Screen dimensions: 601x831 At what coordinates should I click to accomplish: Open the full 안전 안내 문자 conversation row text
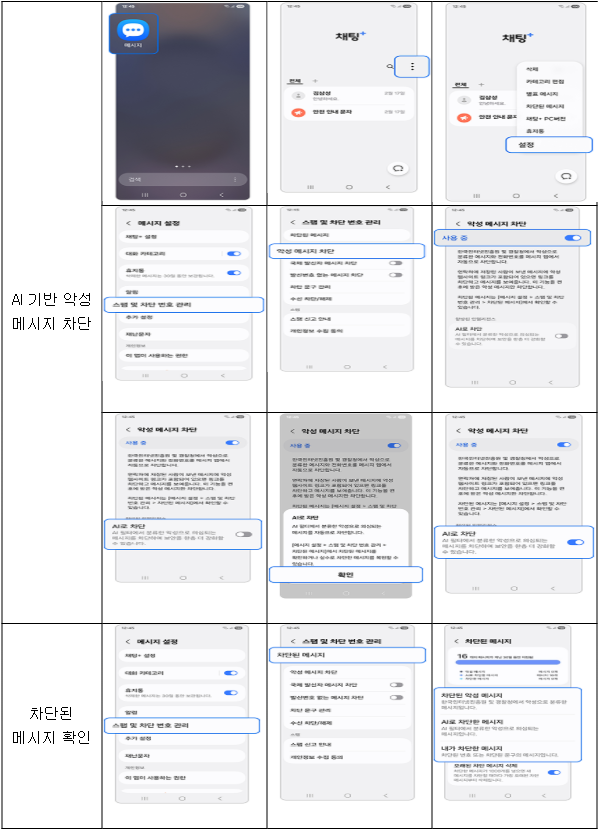pos(332,112)
